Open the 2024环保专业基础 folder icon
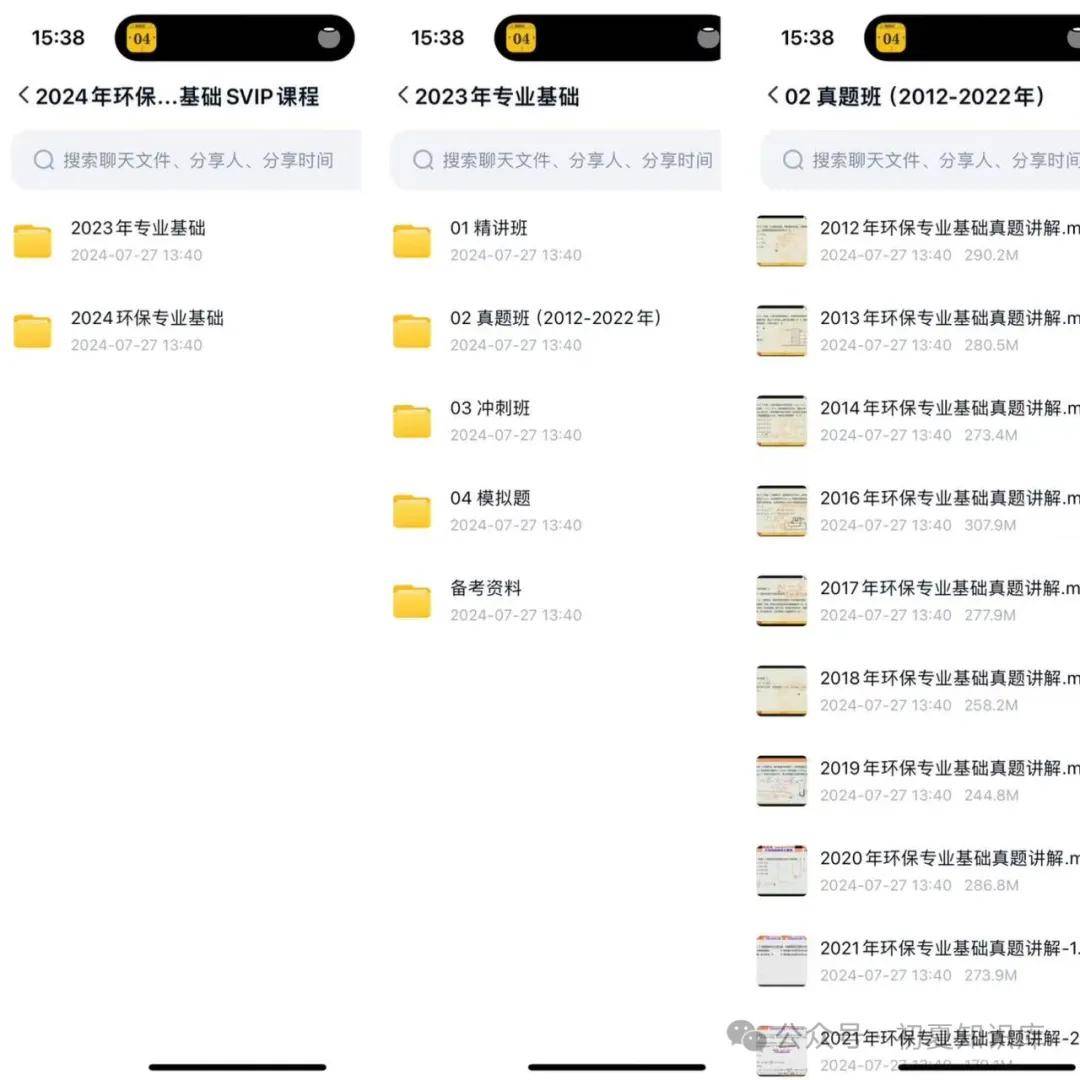The width and height of the screenshot is (1080, 1080). pyautogui.click(x=32, y=331)
